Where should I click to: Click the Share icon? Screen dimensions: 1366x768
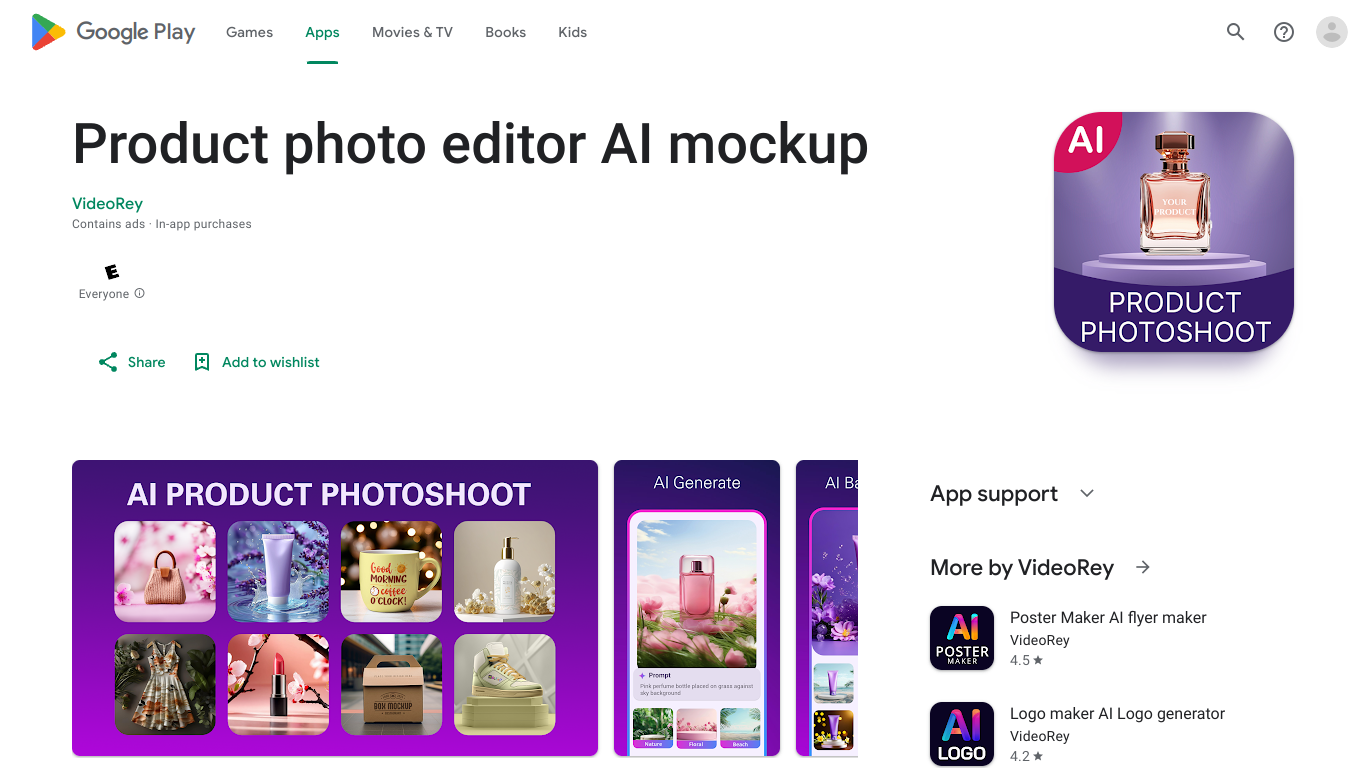click(108, 362)
